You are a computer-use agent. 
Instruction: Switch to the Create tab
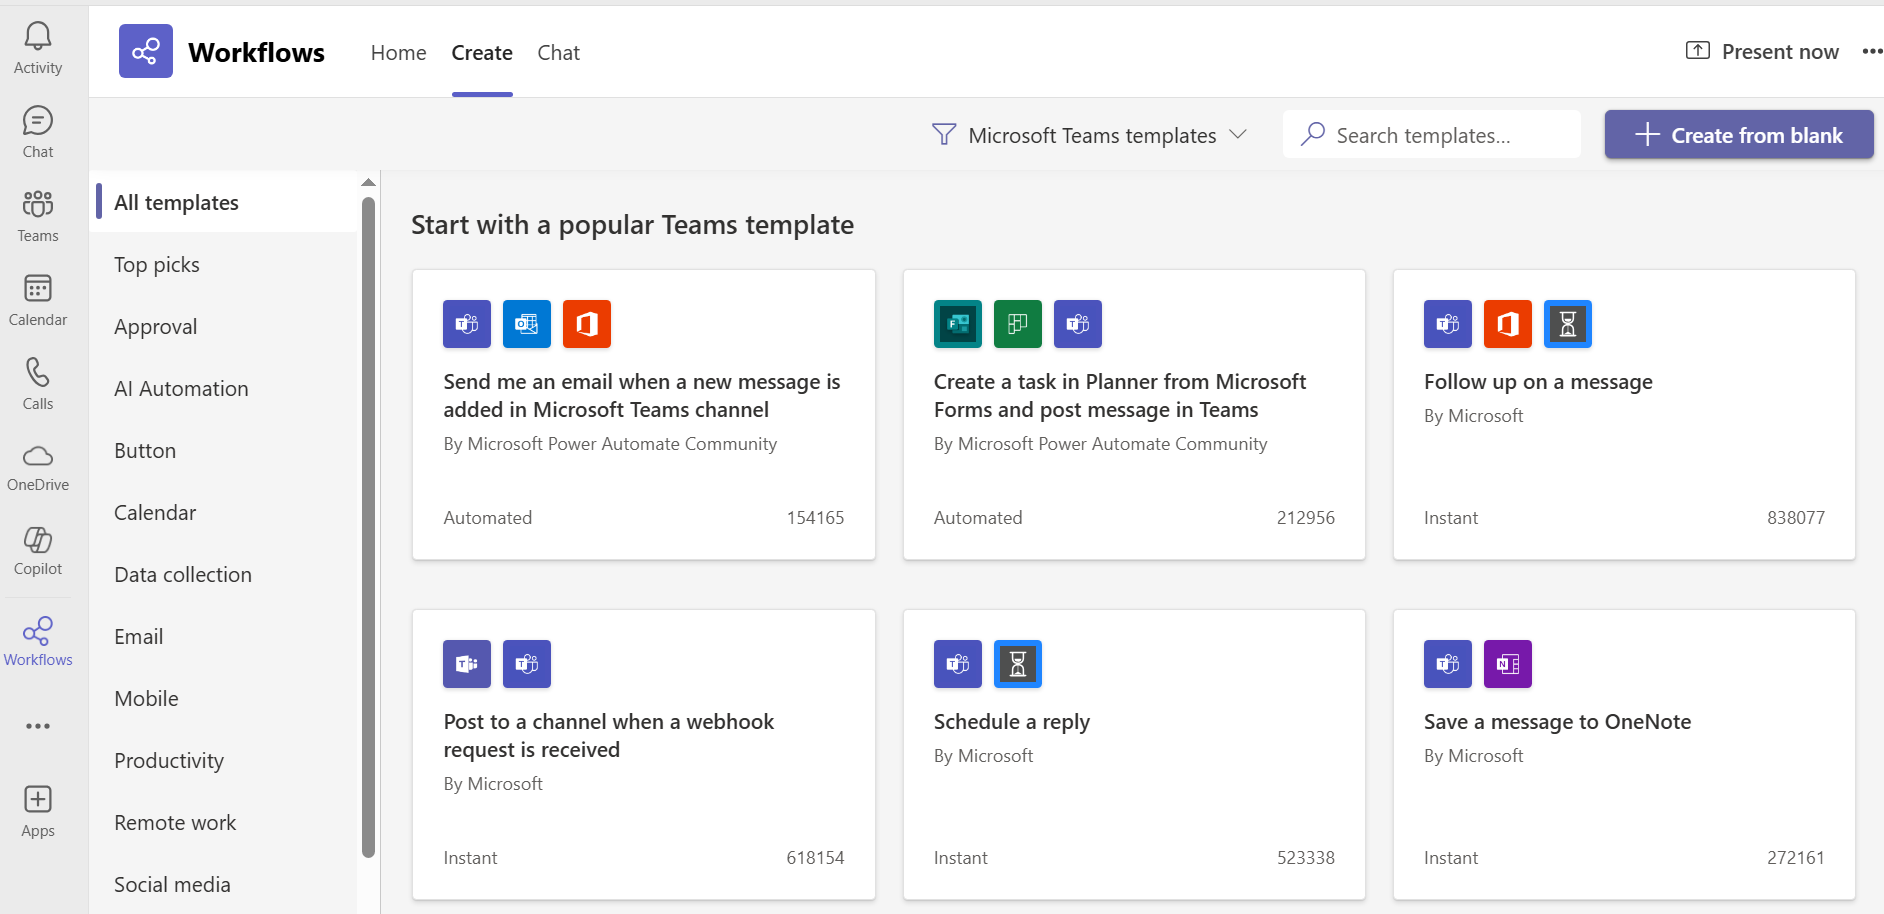pos(482,53)
